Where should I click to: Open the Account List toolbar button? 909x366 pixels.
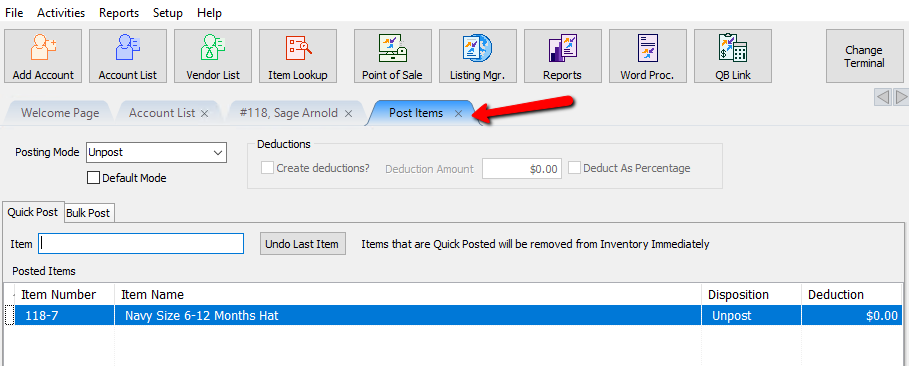pos(128,56)
